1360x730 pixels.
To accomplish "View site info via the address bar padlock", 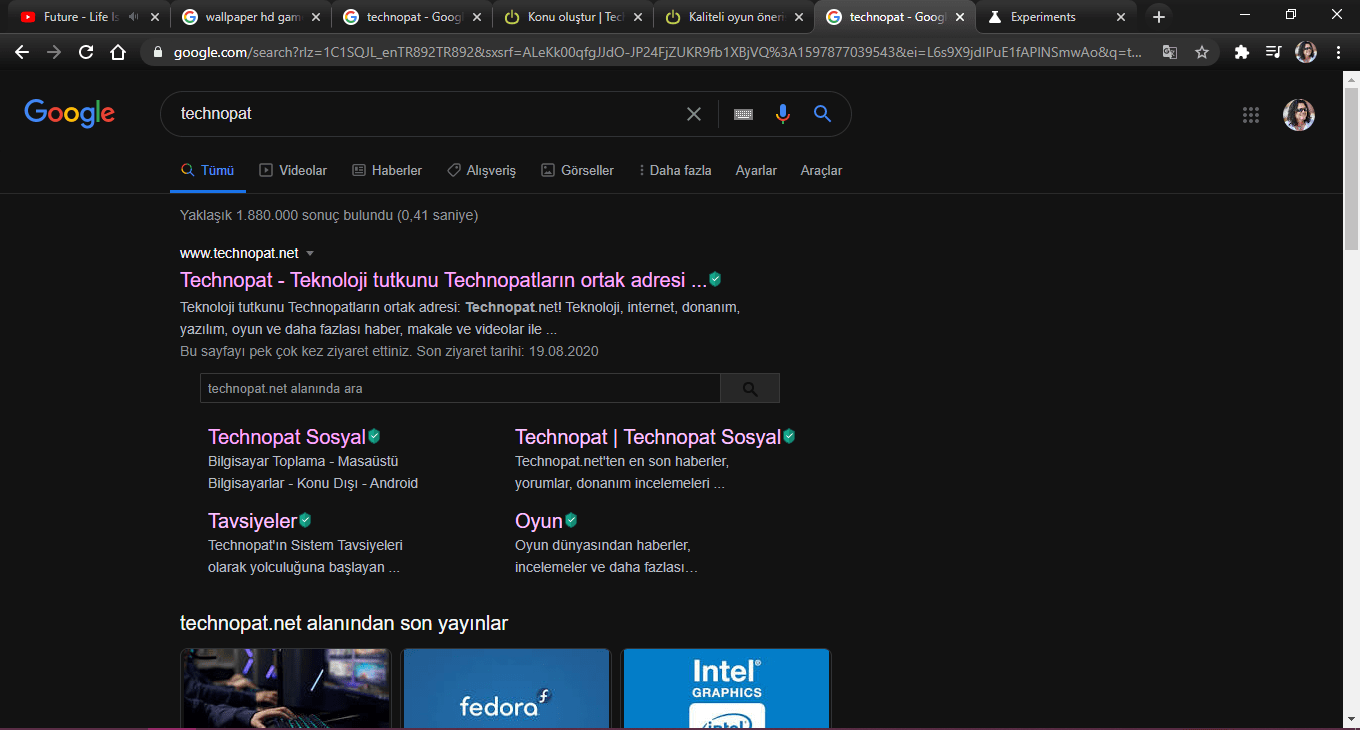I will 158,53.
